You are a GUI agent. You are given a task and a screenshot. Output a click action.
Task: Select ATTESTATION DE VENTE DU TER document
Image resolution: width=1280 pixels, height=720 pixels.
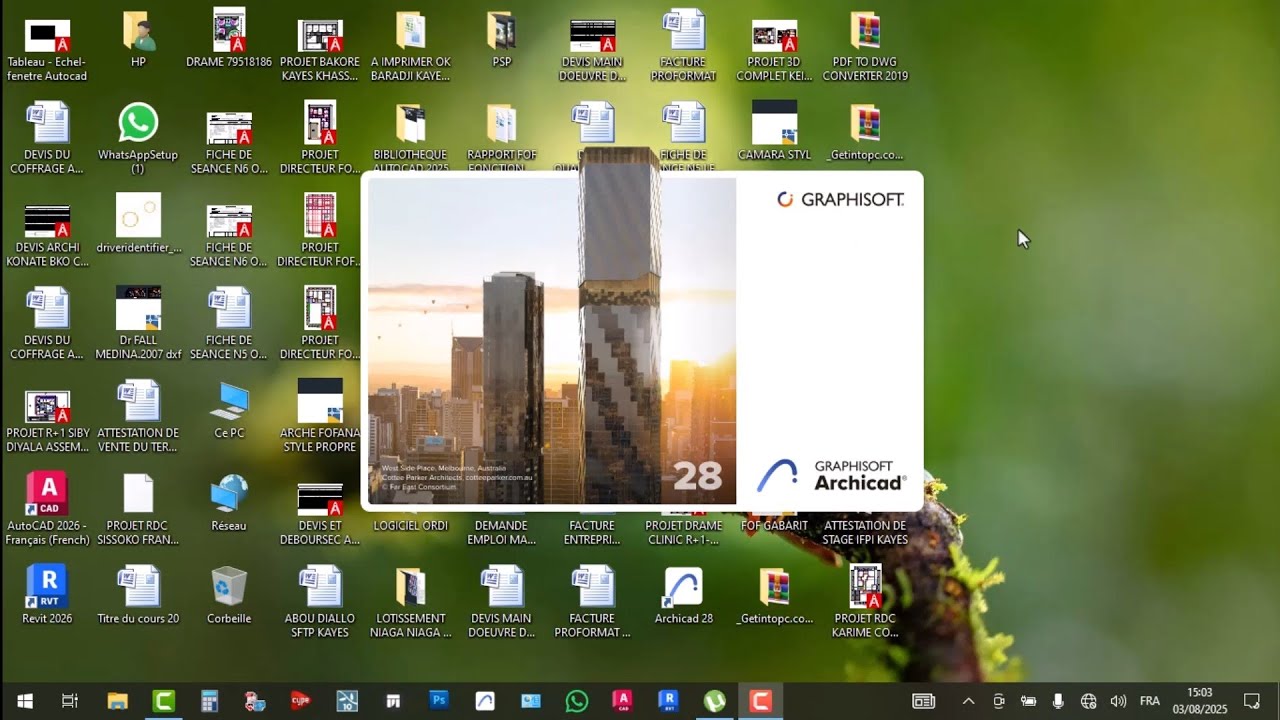pos(138,417)
